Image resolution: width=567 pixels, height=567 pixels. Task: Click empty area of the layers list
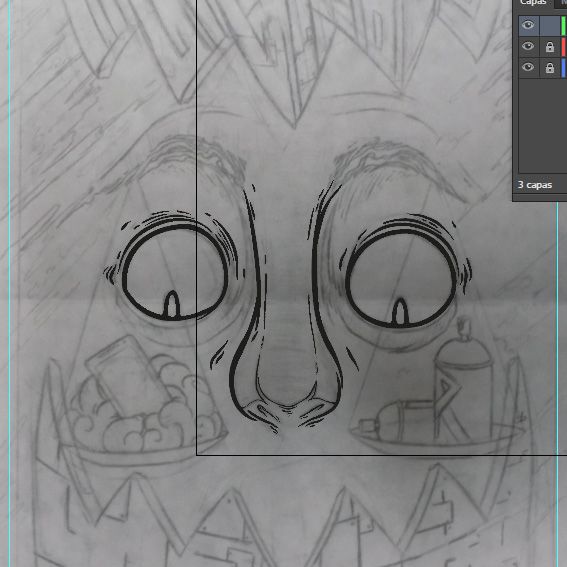tap(542, 127)
